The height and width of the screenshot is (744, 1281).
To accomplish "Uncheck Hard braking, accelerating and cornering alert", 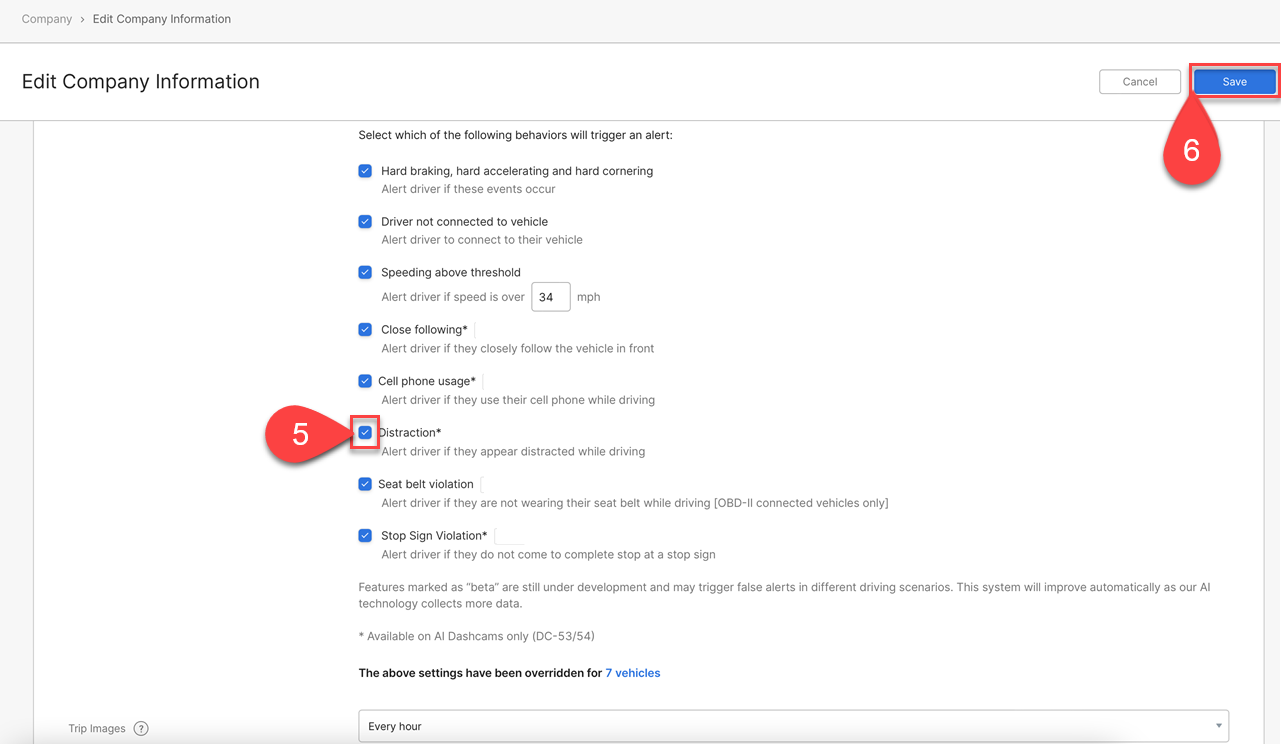I will click(x=365, y=171).
